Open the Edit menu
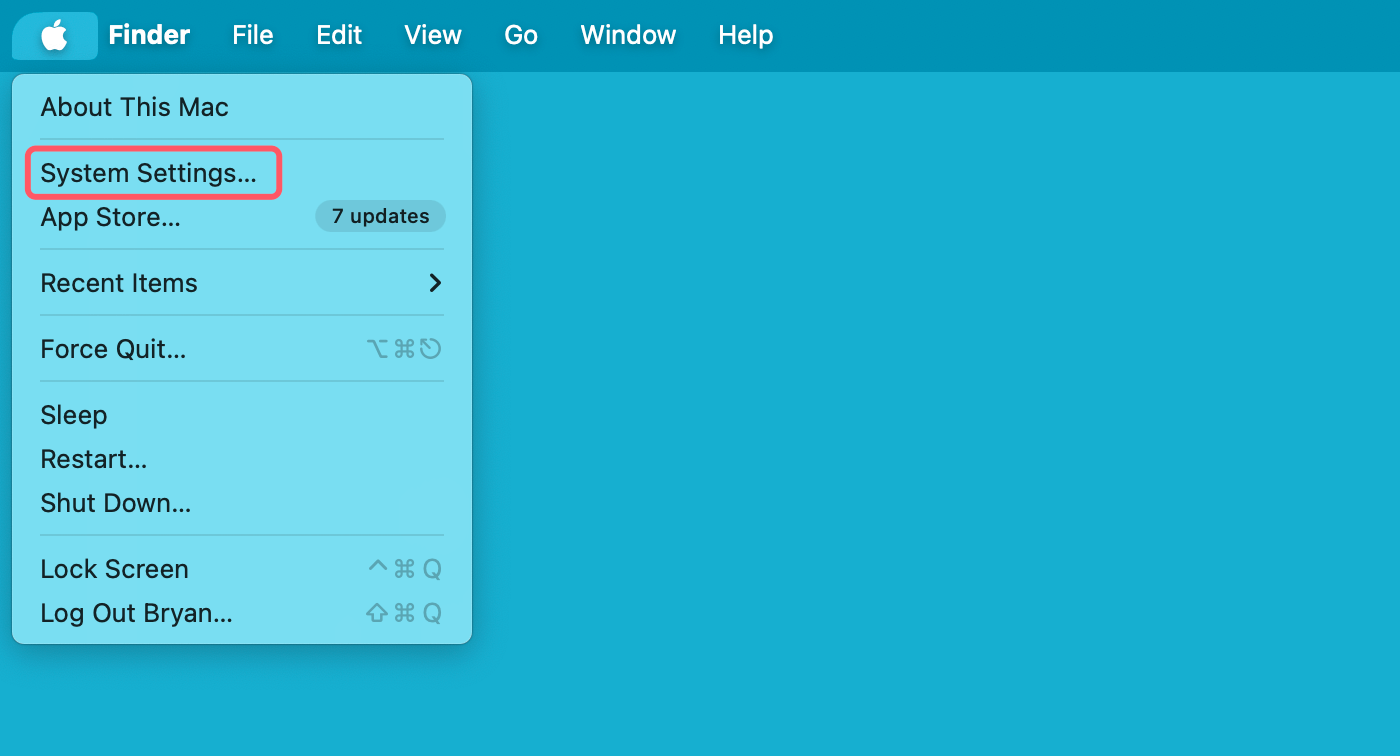The height and width of the screenshot is (756, 1400). point(339,36)
